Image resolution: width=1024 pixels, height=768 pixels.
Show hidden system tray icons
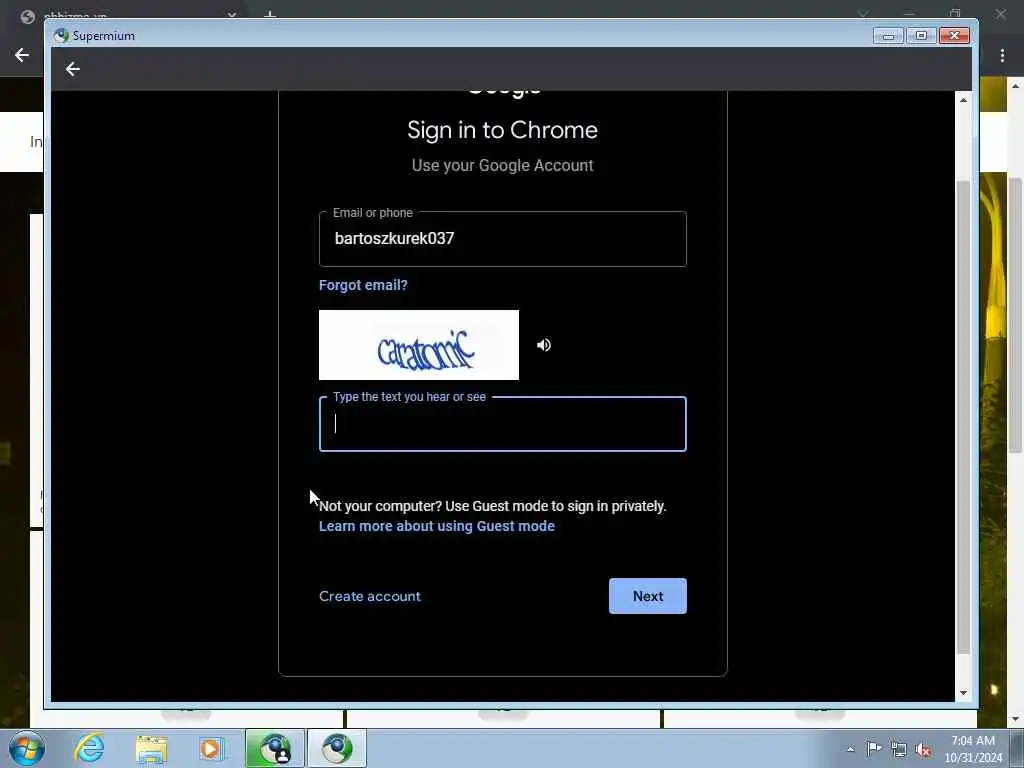[x=850, y=750]
